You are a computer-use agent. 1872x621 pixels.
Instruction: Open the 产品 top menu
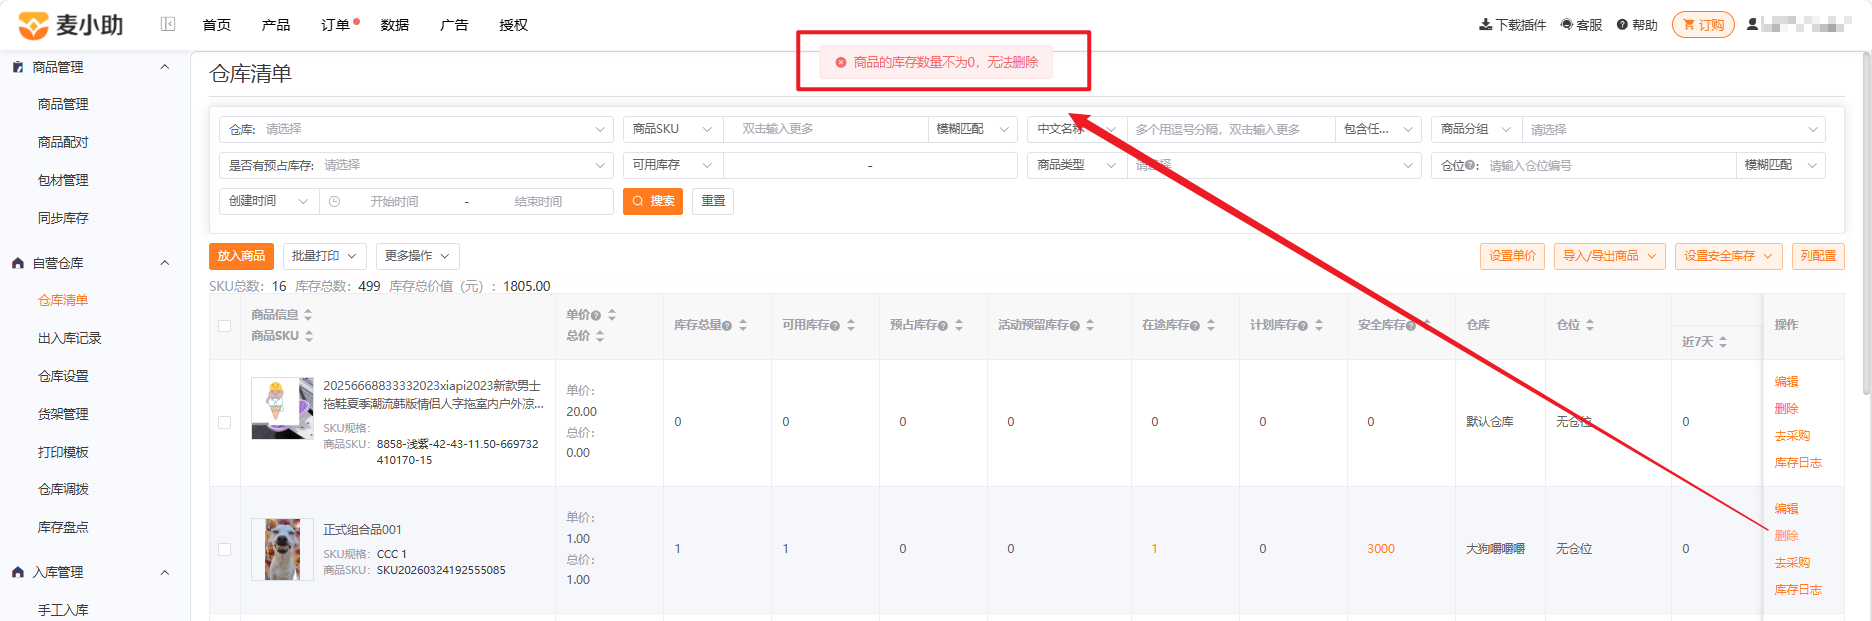pyautogui.click(x=276, y=25)
